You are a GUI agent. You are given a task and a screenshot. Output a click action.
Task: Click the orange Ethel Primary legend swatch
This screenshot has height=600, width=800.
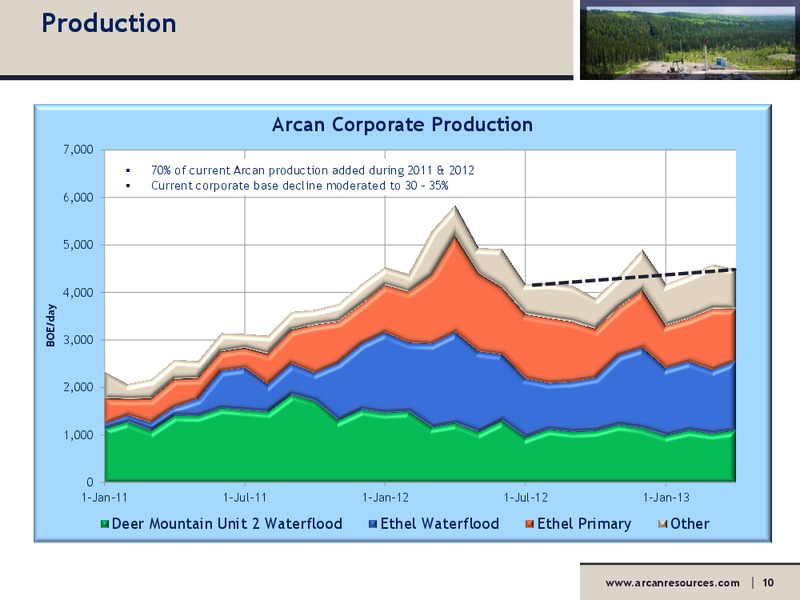[x=530, y=524]
